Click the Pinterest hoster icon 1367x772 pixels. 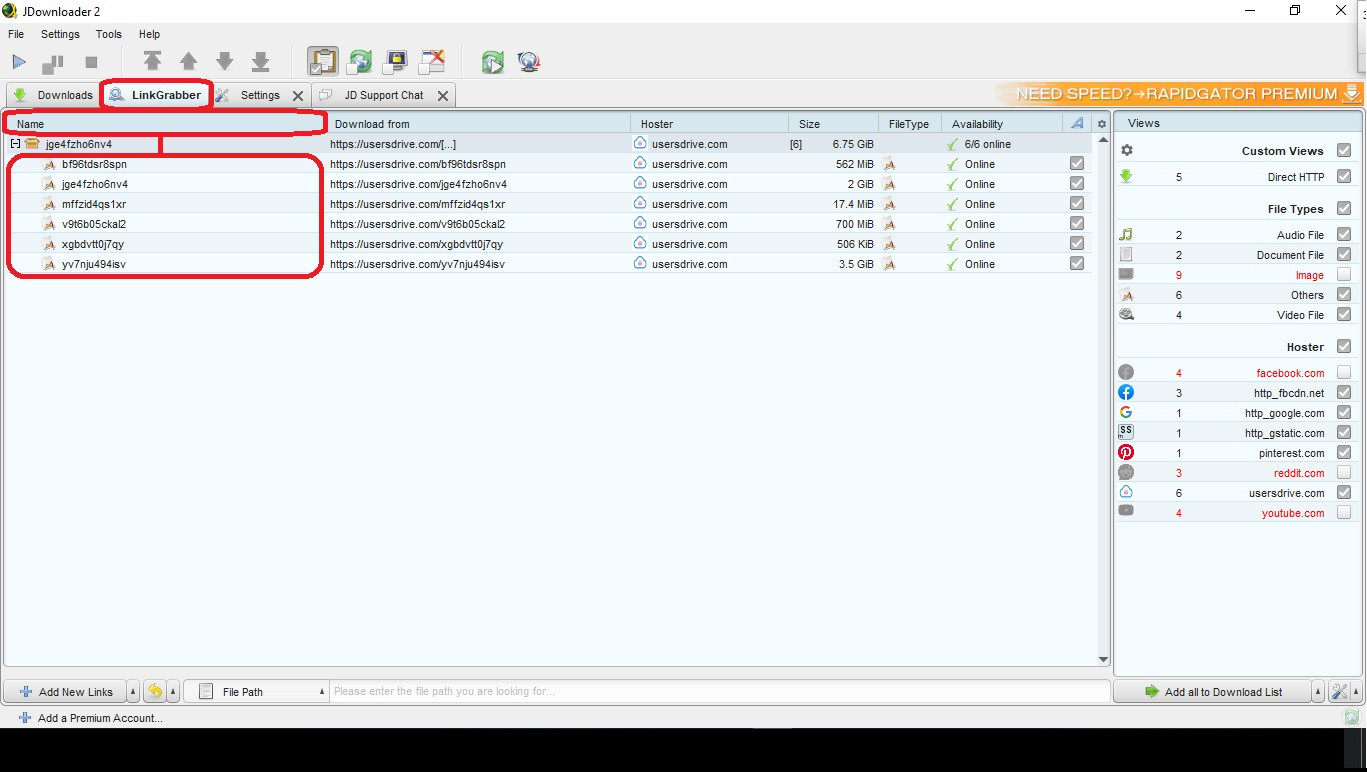click(1126, 453)
